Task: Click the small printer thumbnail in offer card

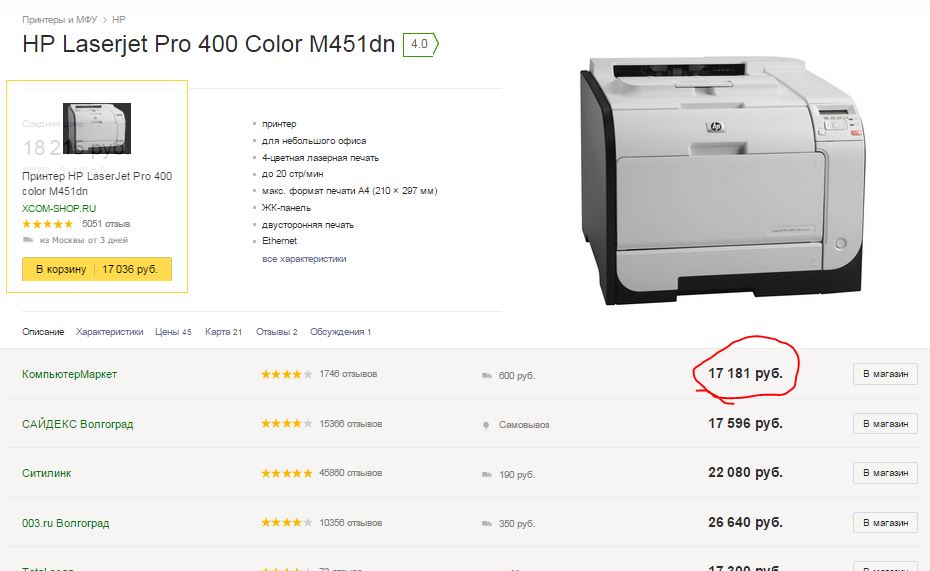Action: click(x=97, y=128)
